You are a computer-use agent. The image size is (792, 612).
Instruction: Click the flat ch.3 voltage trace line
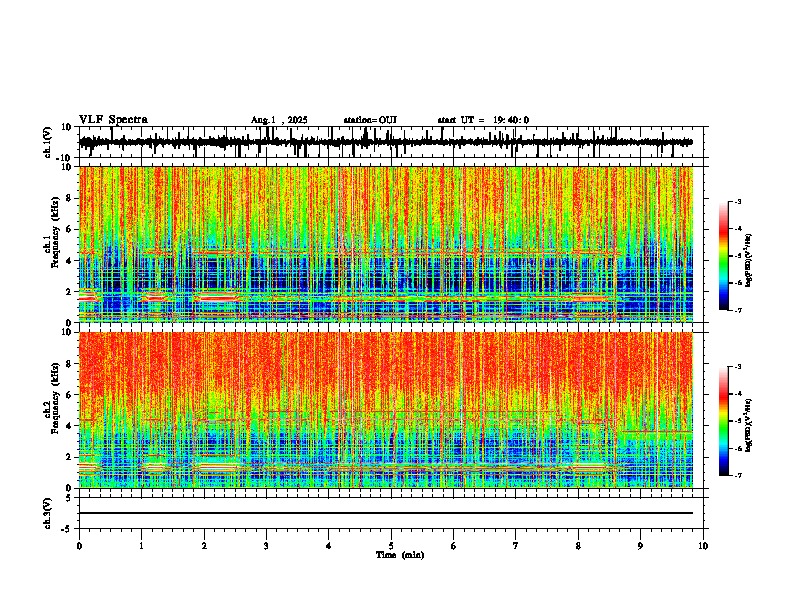pyautogui.click(x=386, y=513)
